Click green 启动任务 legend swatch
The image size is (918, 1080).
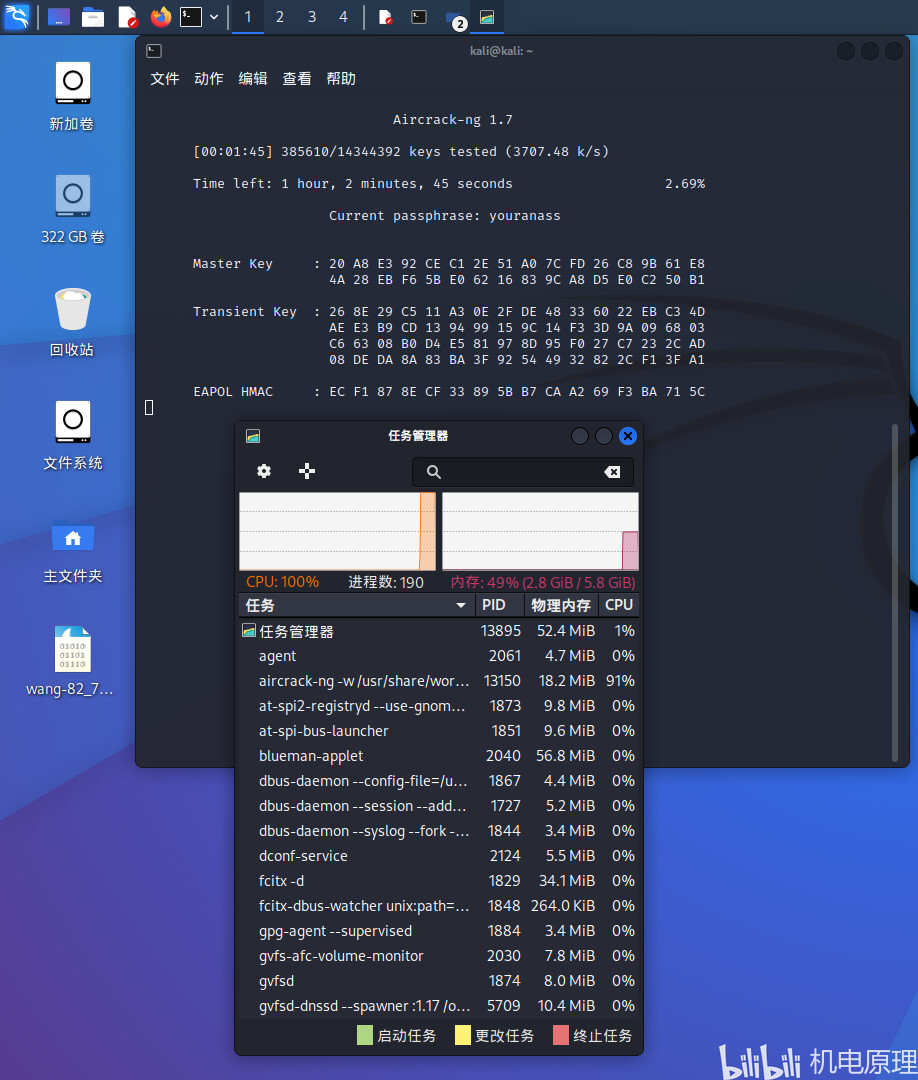coord(365,1035)
